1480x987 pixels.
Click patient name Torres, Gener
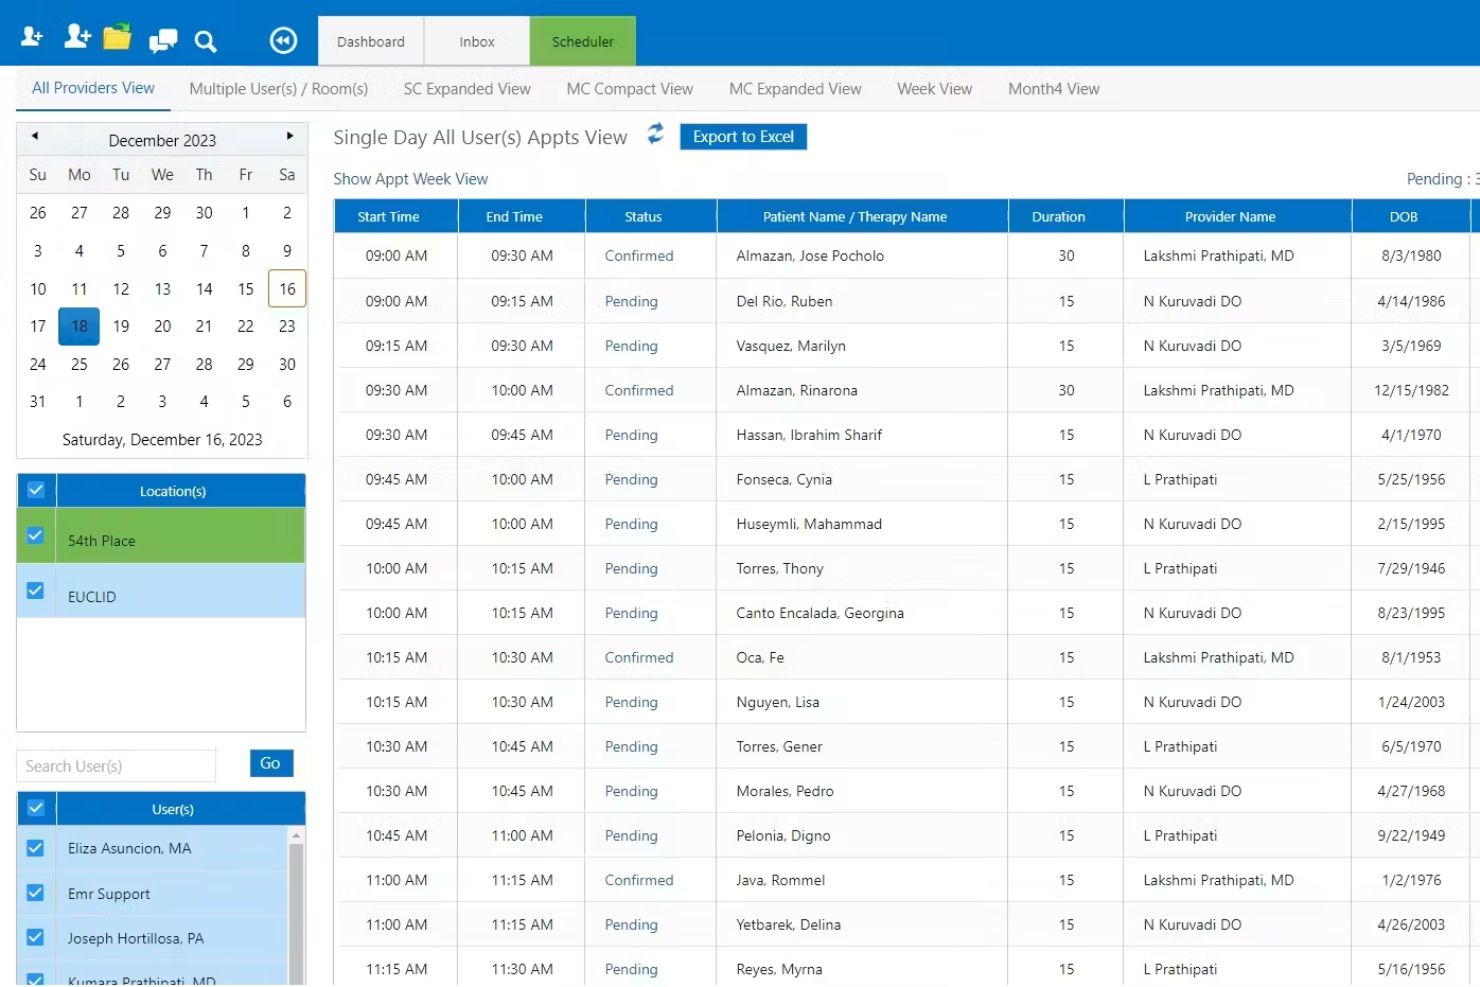[x=779, y=747]
